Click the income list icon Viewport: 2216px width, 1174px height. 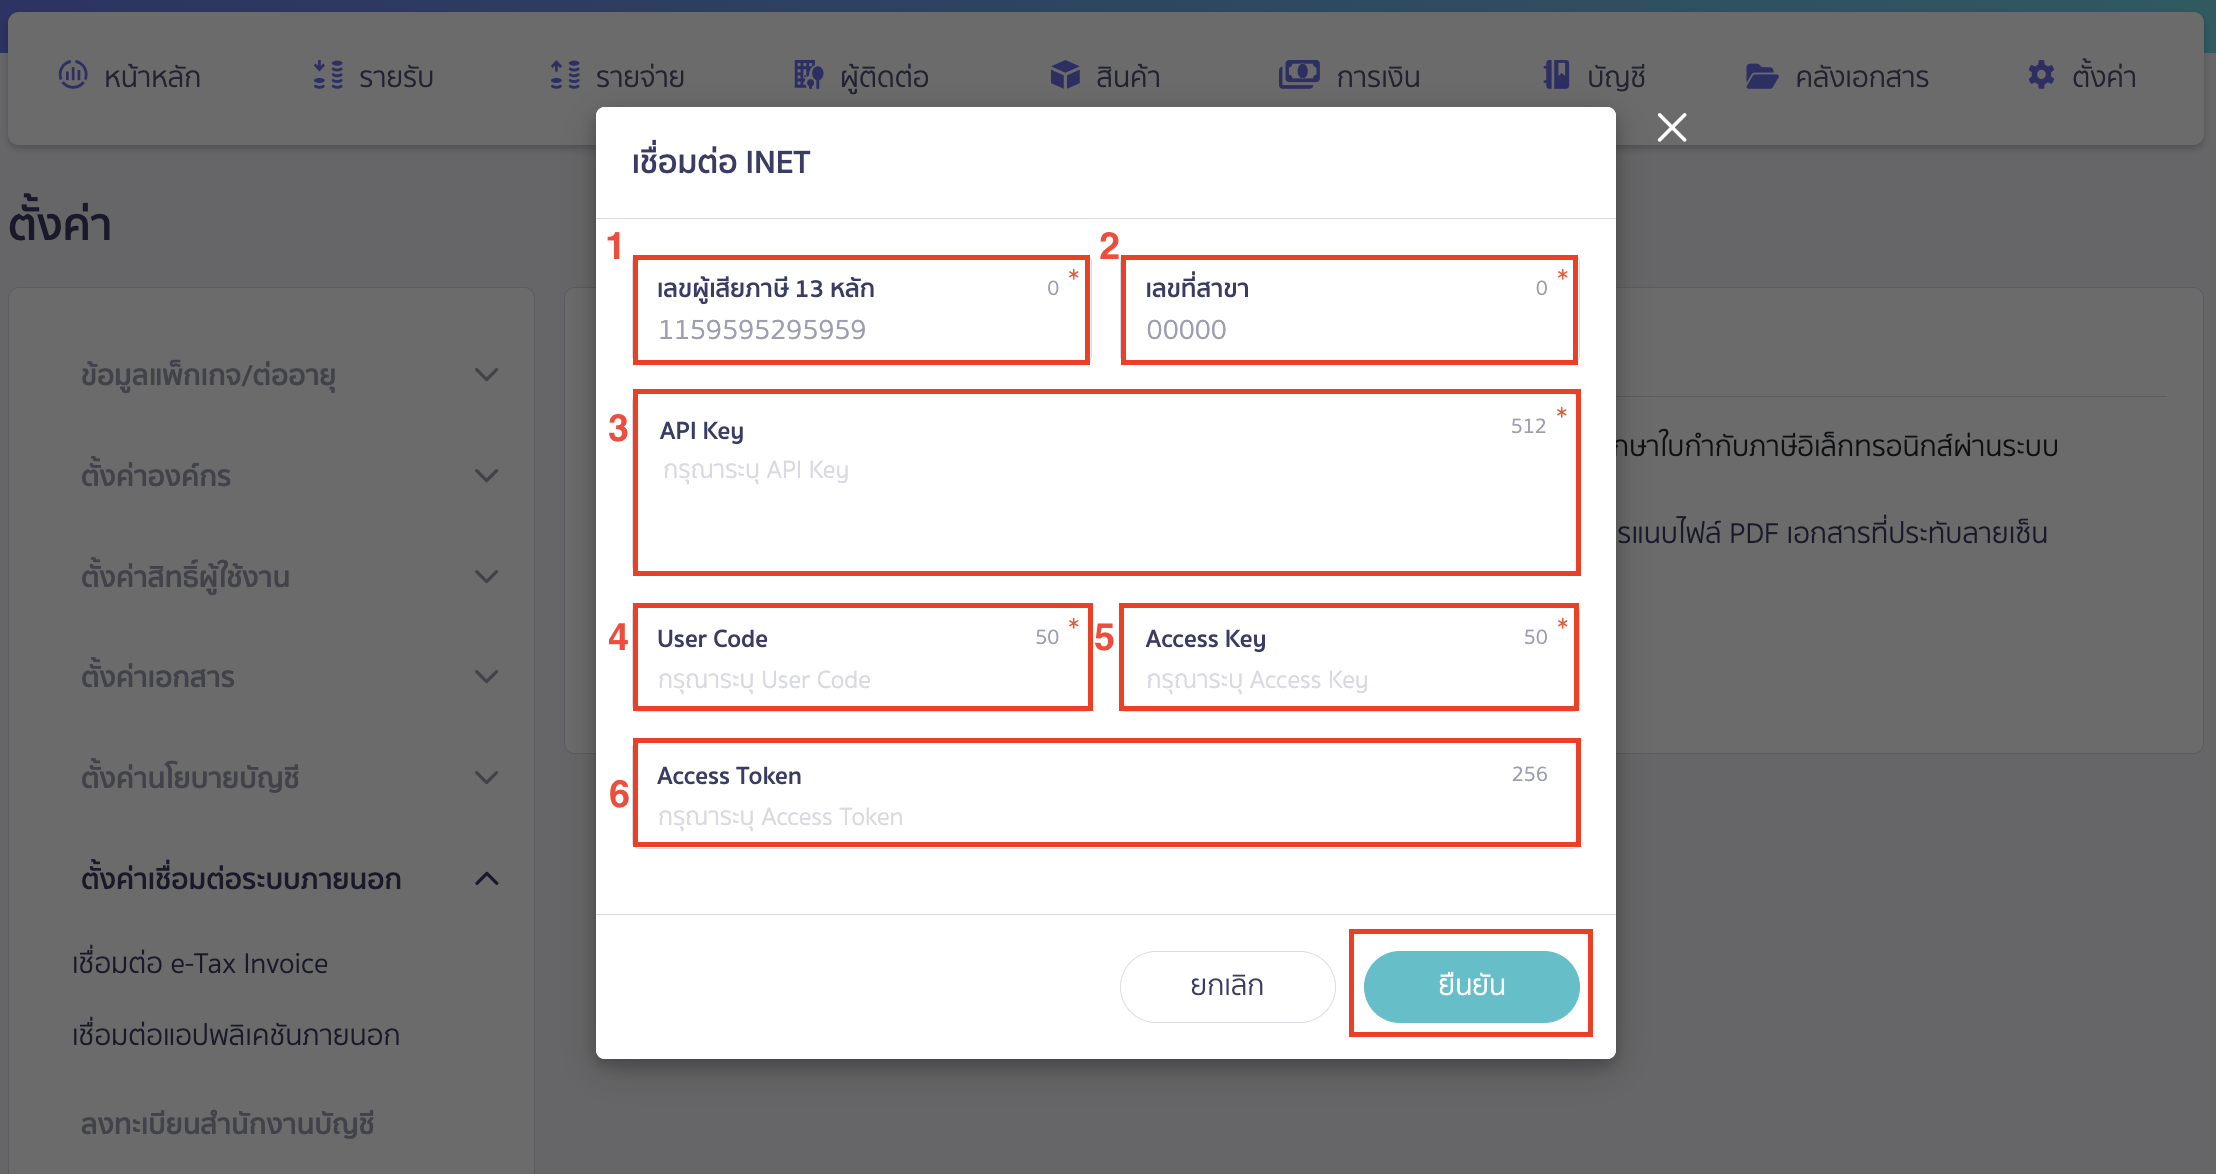point(328,75)
